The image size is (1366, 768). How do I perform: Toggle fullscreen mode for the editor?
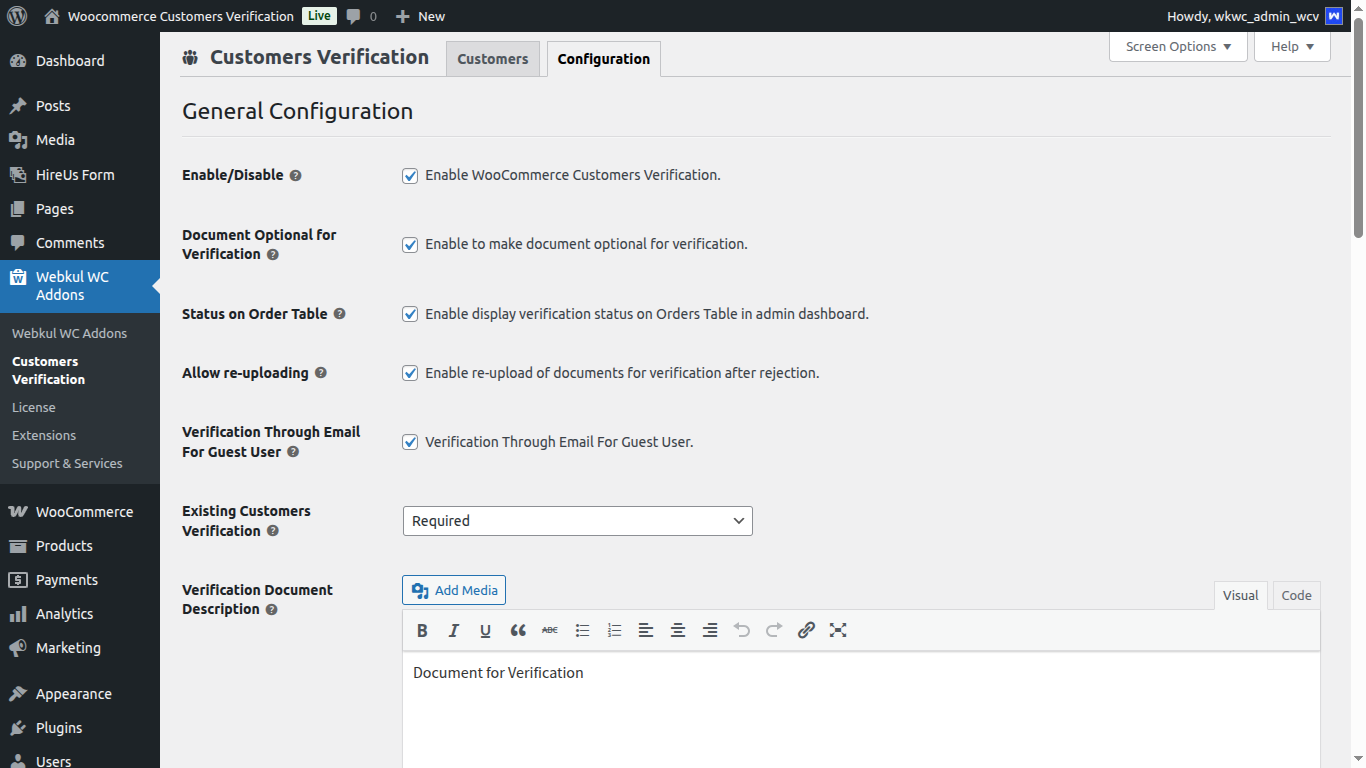838,630
